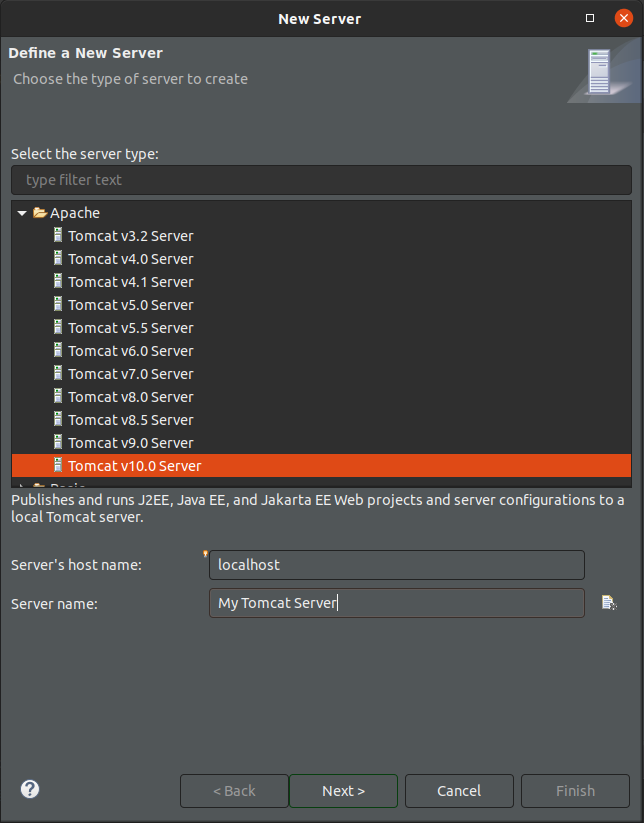The width and height of the screenshot is (644, 823).
Task: Select Tomcat v3.2 Server entry
Action: coord(130,236)
